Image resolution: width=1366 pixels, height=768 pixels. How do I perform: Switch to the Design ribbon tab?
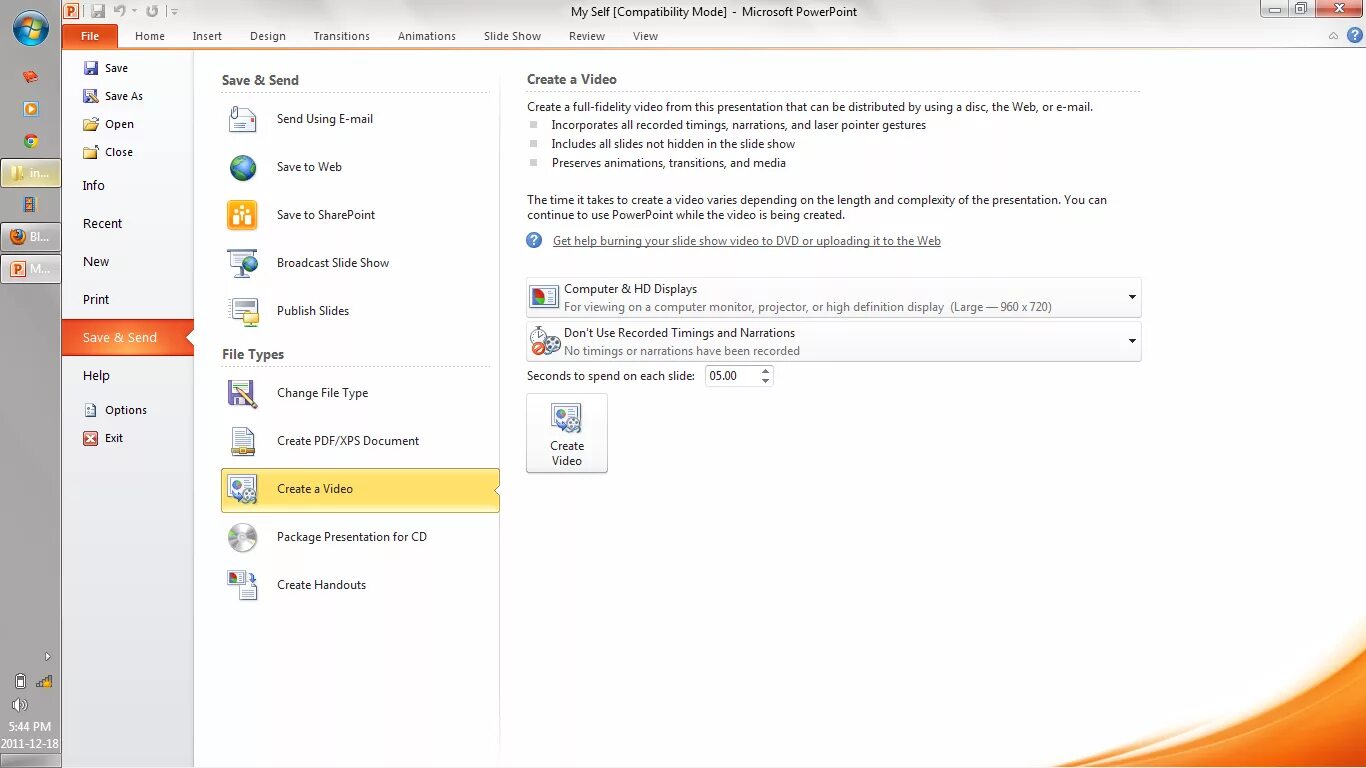pos(268,36)
